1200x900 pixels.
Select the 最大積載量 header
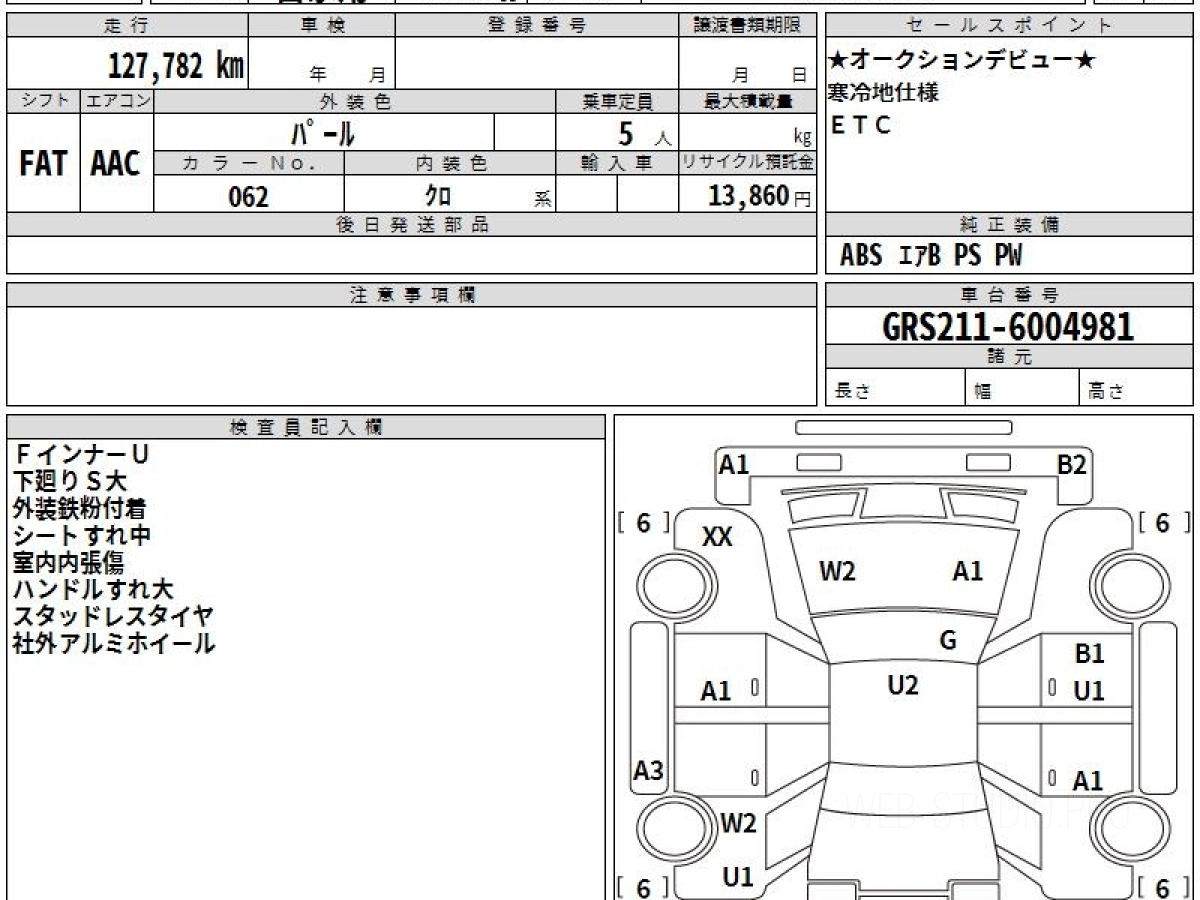point(748,100)
